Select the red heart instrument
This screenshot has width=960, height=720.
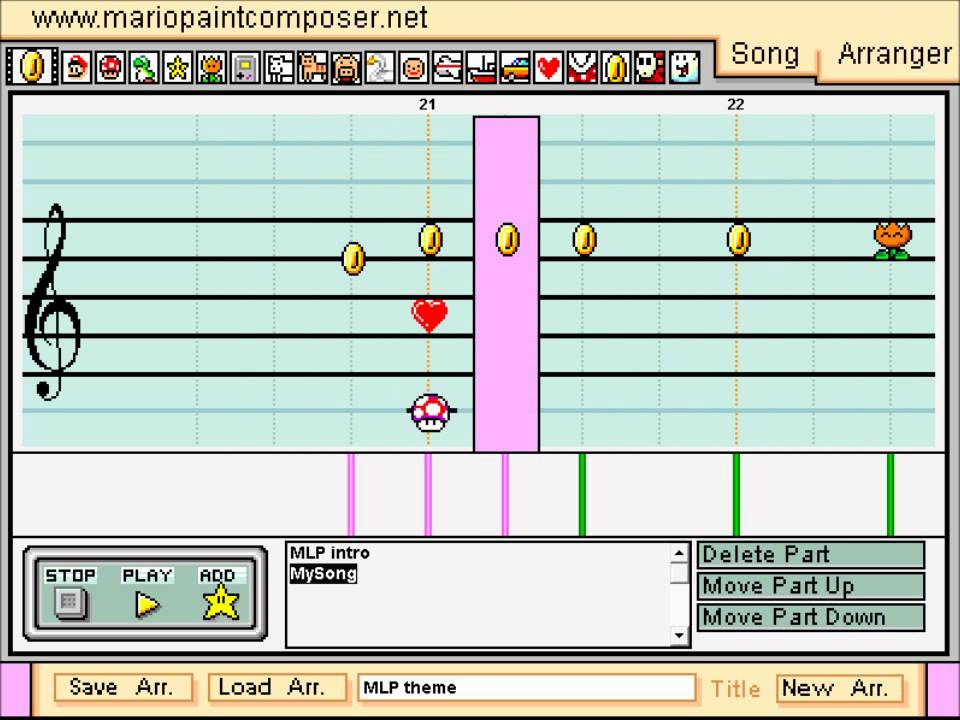(548, 68)
